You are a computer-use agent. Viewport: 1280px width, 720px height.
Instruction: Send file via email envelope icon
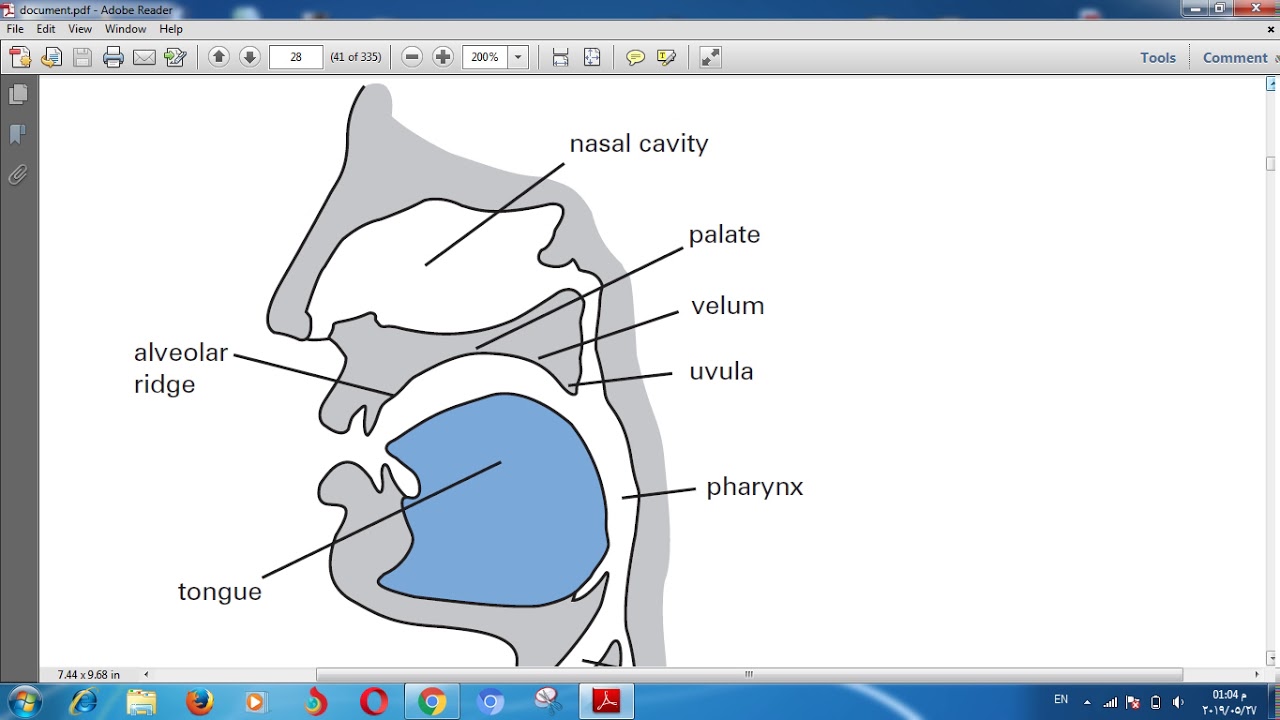click(x=144, y=57)
